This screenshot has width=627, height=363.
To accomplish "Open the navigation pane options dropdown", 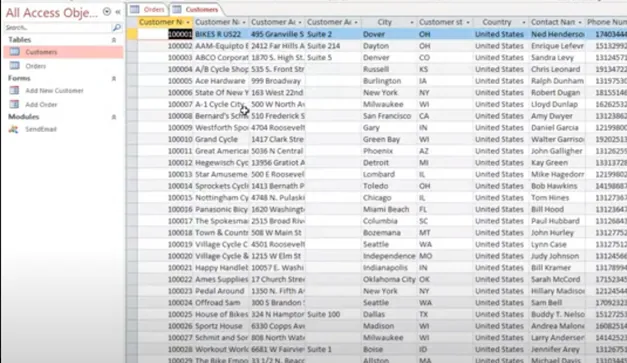I will coord(107,12).
